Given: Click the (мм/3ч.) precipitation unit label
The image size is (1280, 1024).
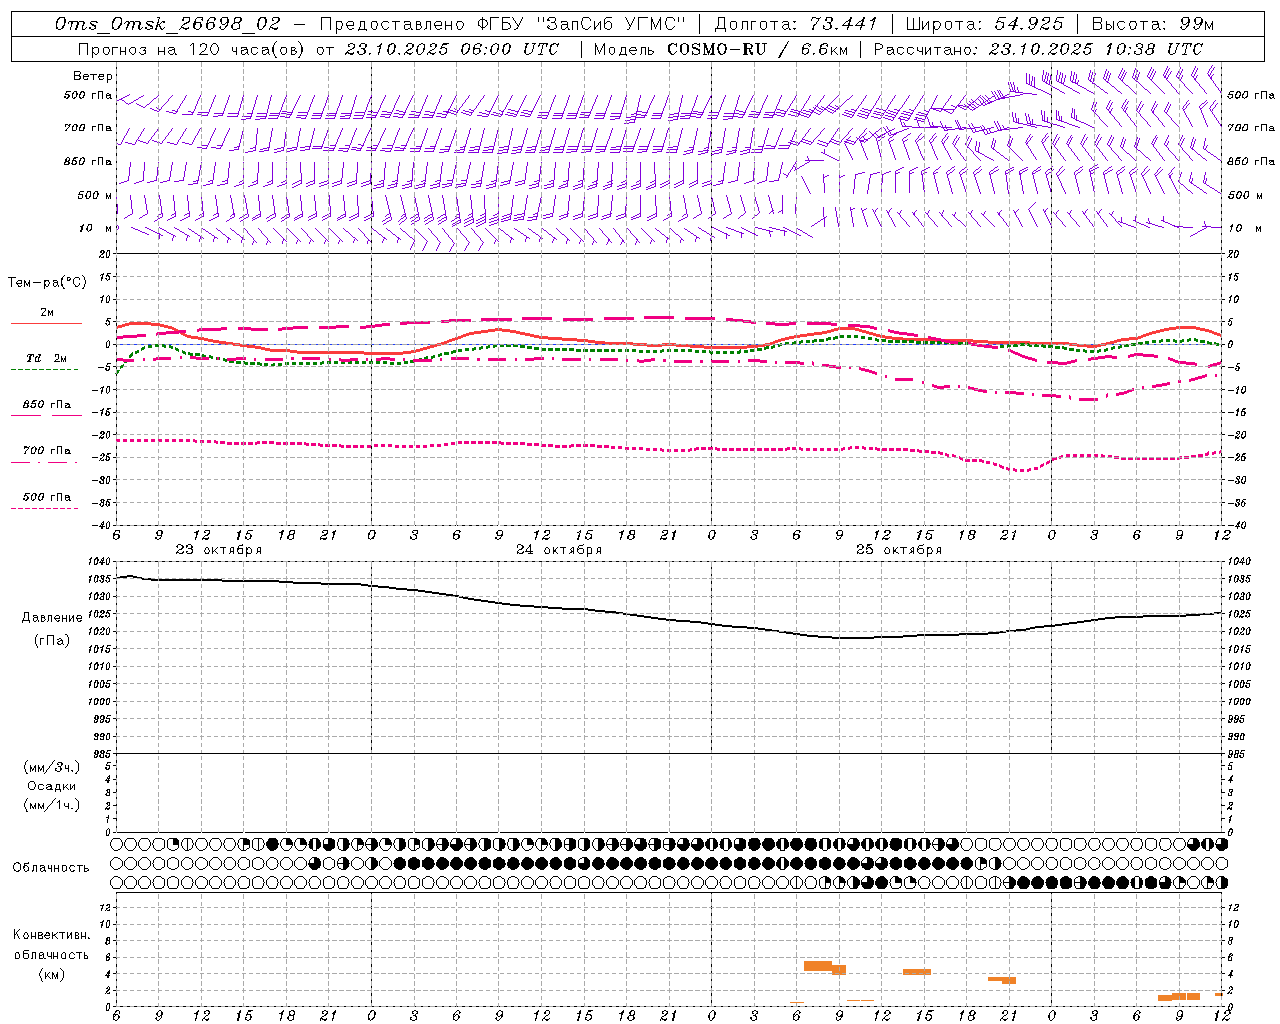Looking at the screenshot, I should click(x=52, y=767).
